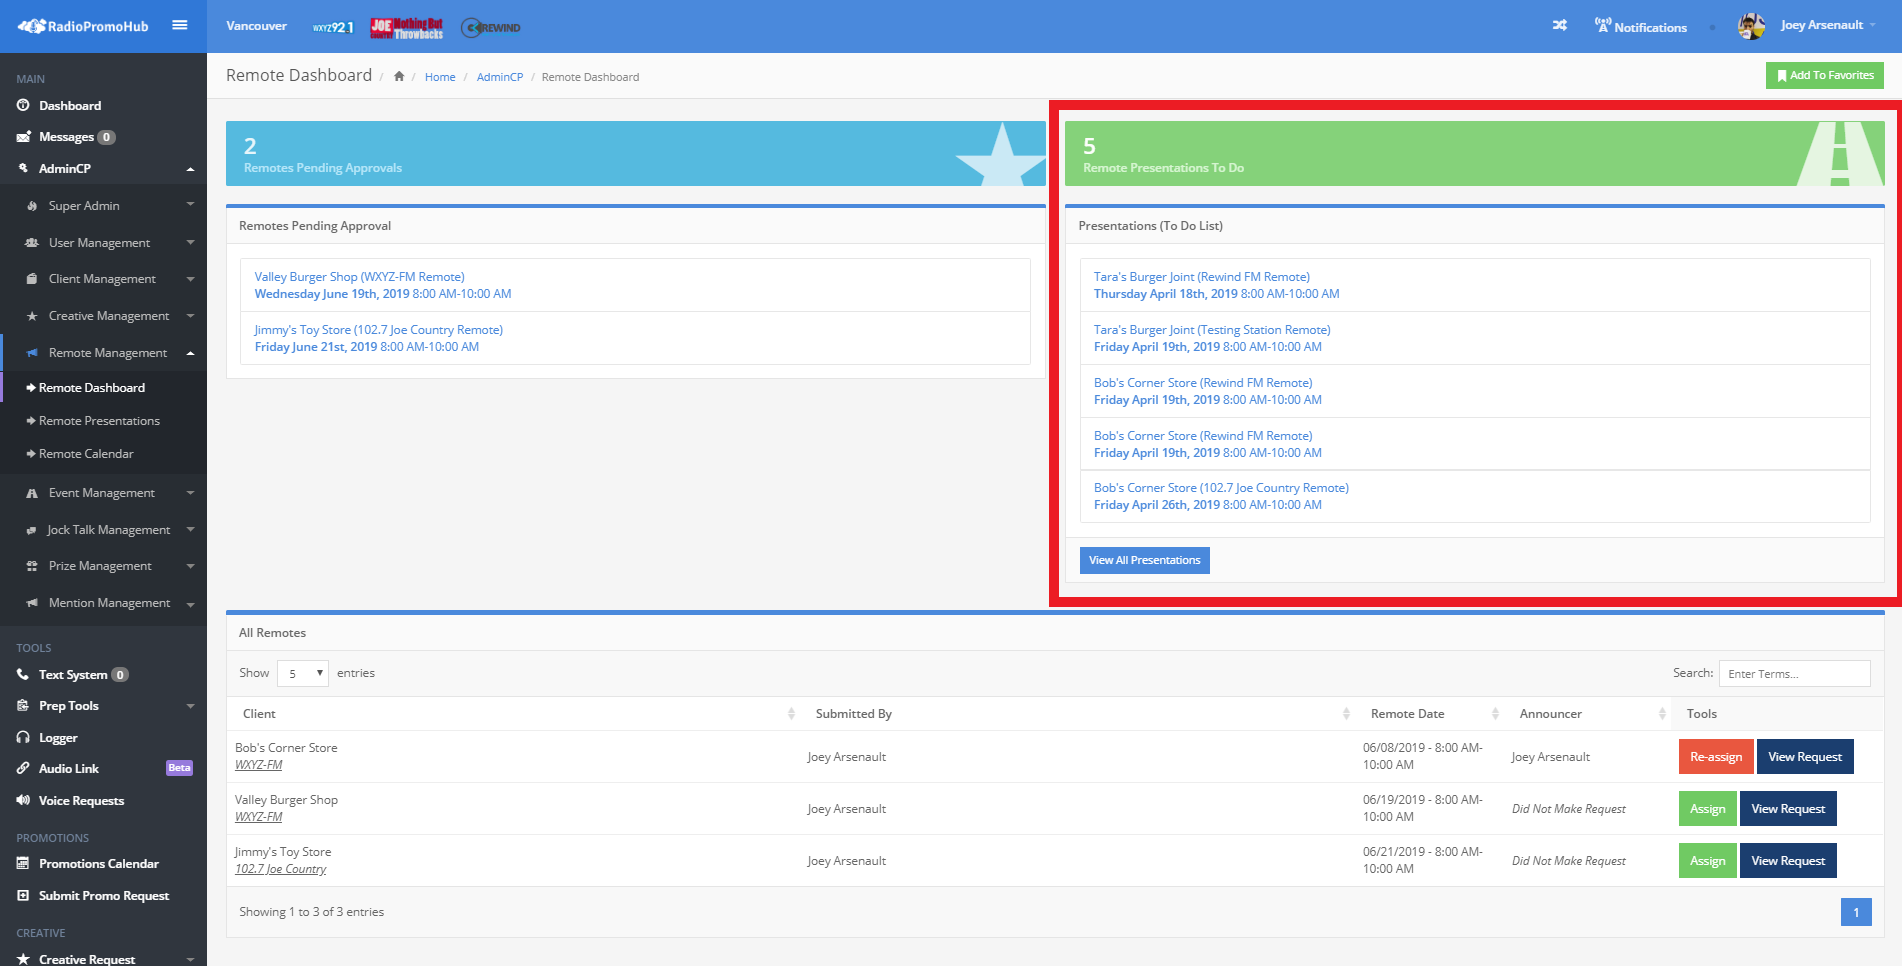Screen dimensions: 1902x966
Task: Select the WXYZ 92.1 station logo
Action: [x=333, y=27]
